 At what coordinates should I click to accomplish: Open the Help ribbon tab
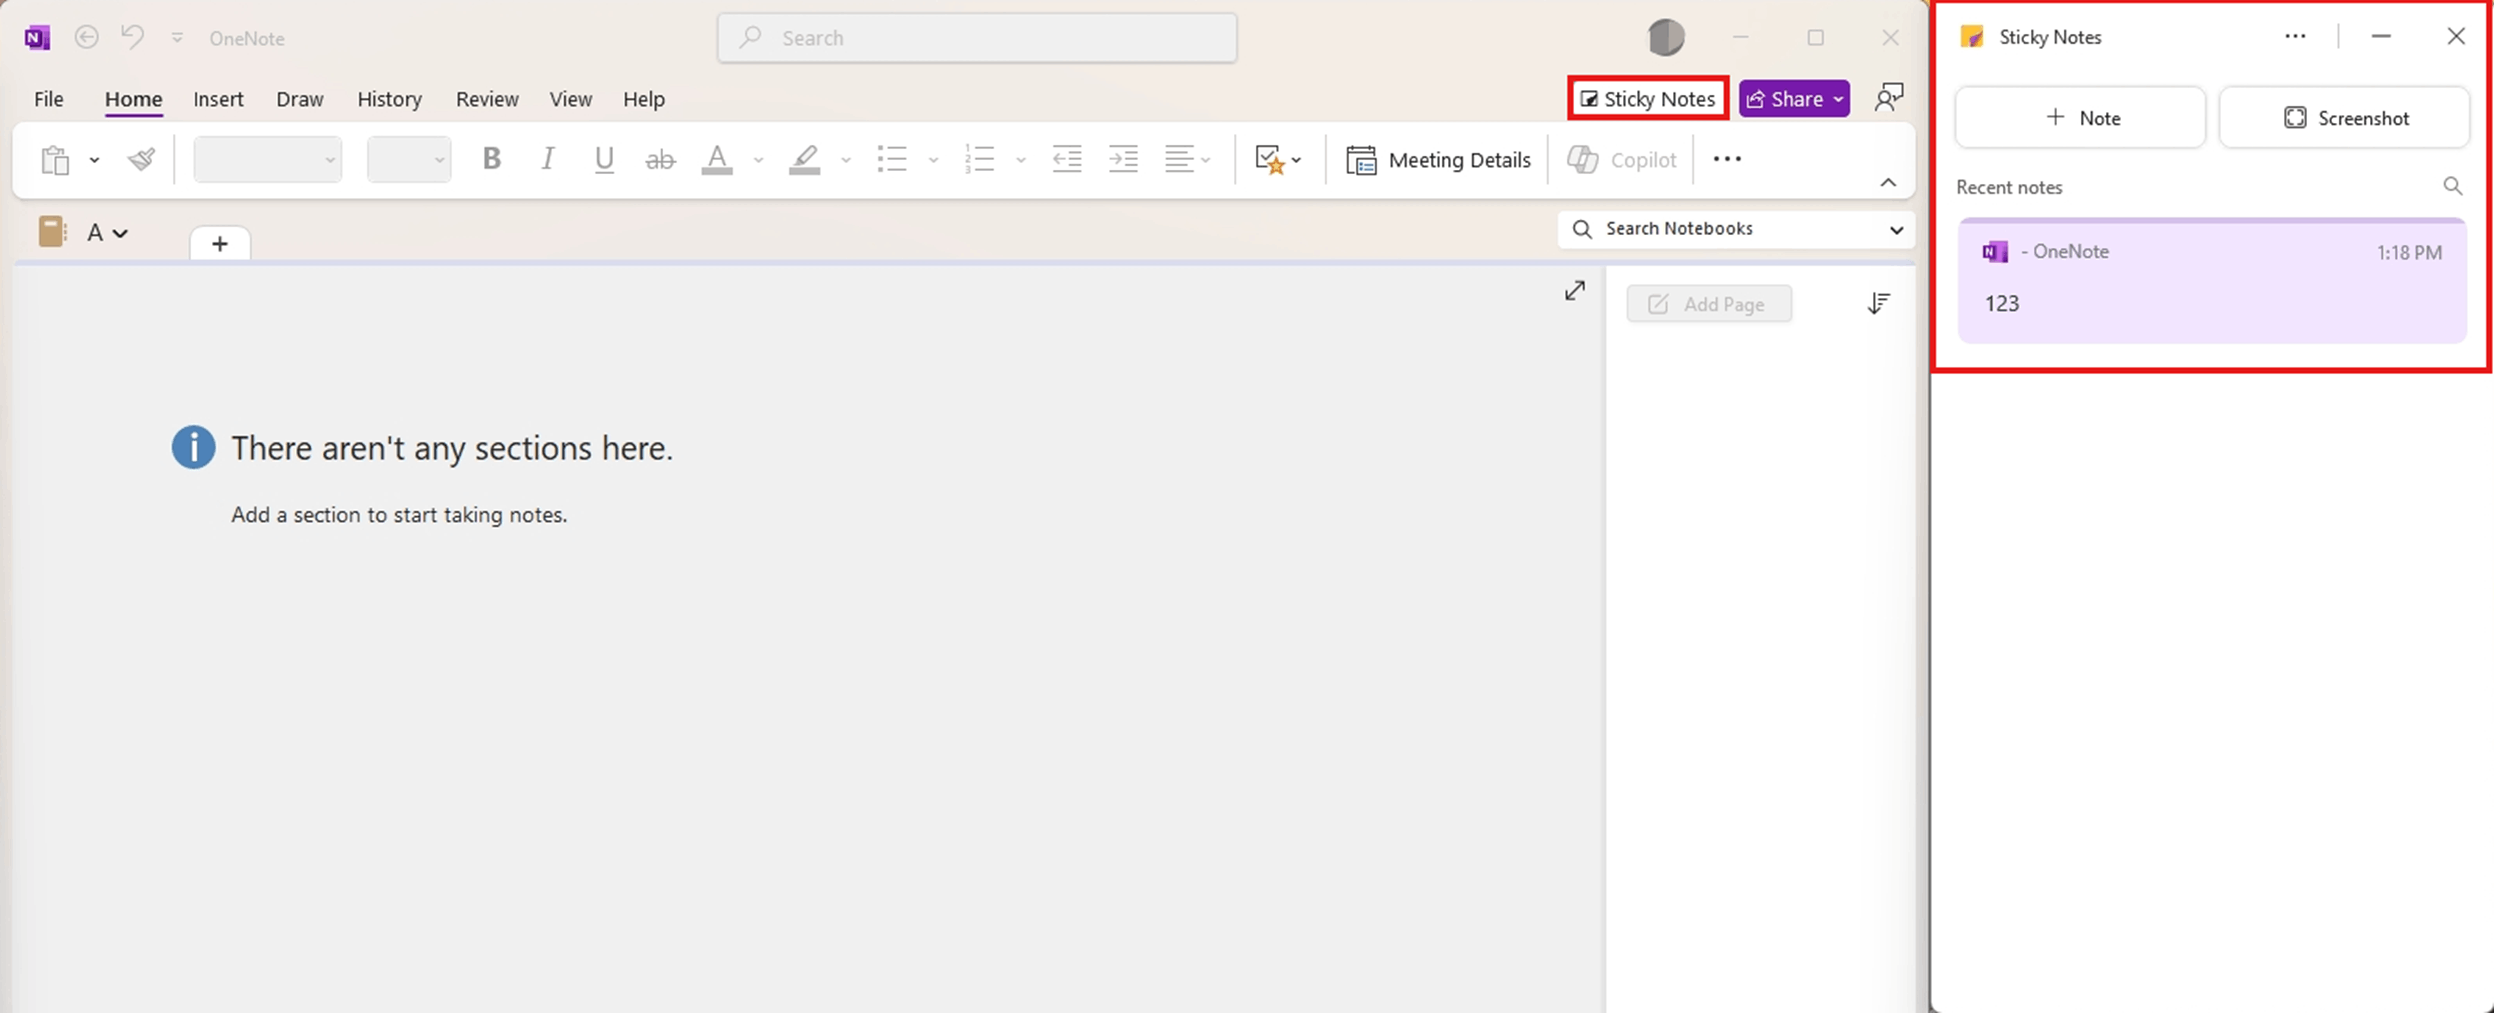pyautogui.click(x=644, y=99)
